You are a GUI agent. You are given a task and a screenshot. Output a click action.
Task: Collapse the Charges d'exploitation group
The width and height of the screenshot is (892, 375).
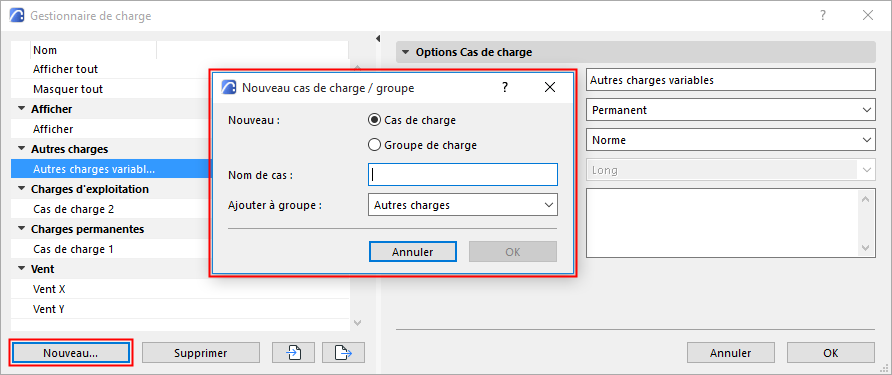pos(22,189)
